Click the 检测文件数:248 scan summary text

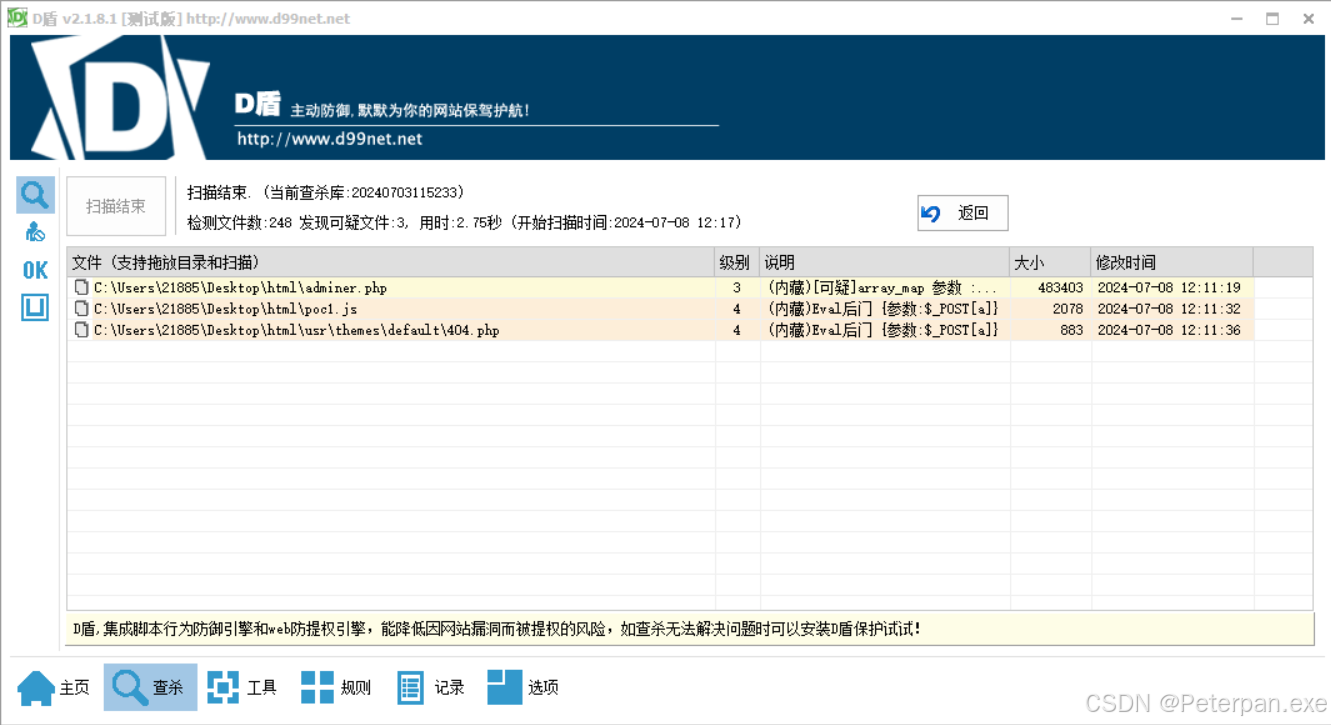tap(465, 223)
